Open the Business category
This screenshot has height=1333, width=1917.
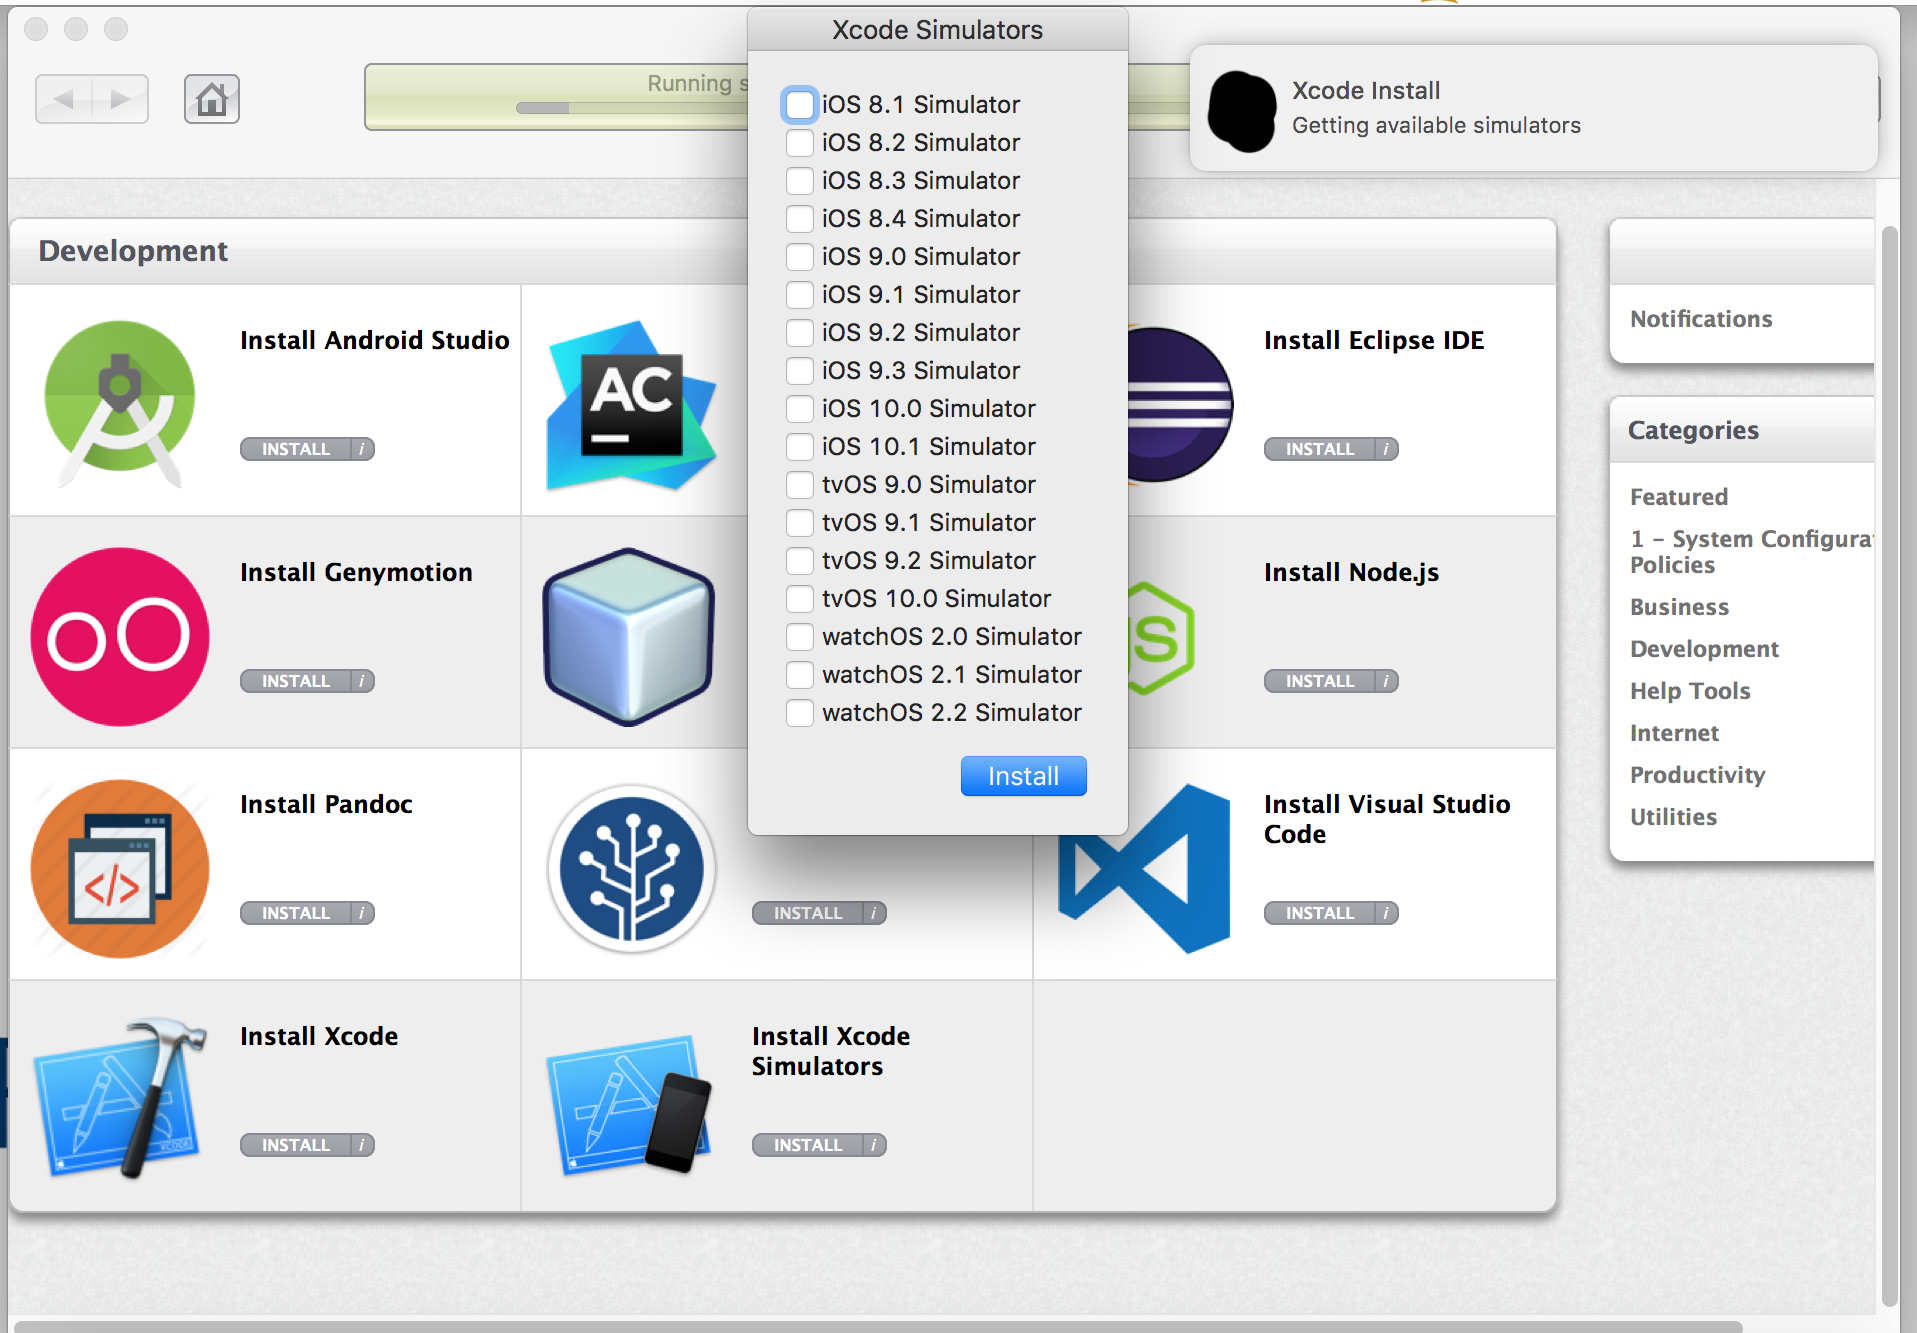1679,607
